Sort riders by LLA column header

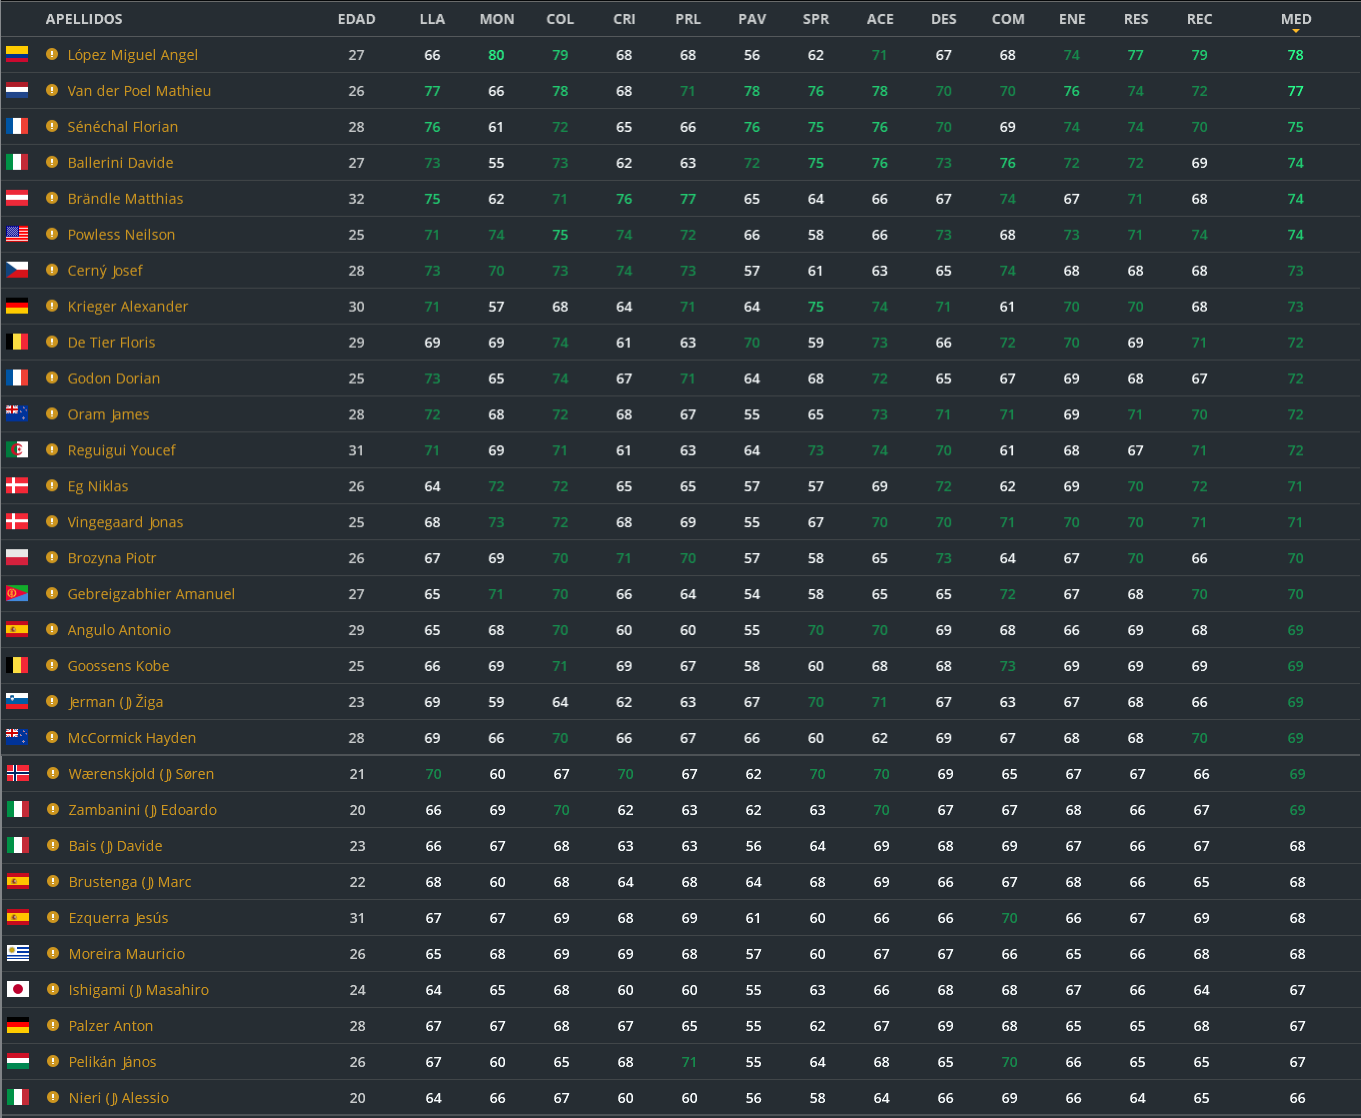(432, 19)
